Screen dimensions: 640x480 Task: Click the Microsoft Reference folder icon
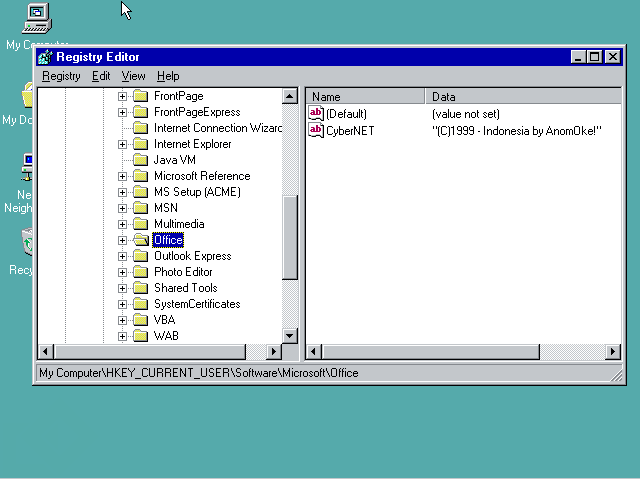140,176
